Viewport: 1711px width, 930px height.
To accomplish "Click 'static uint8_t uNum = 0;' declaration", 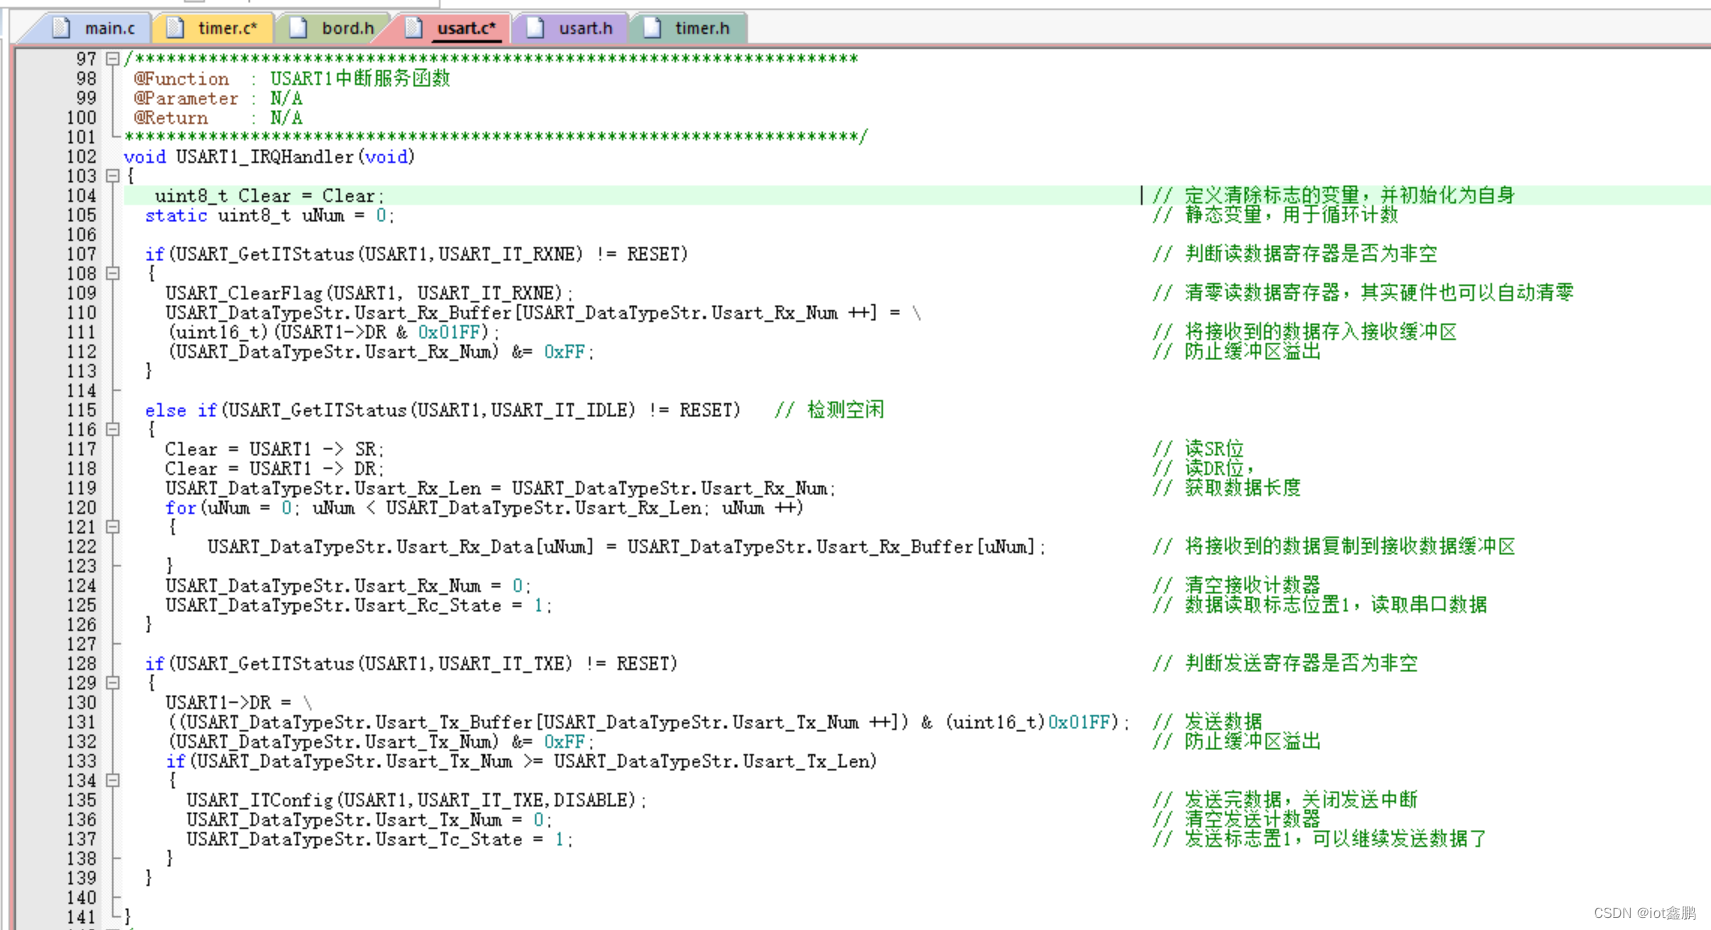I will (x=269, y=215).
